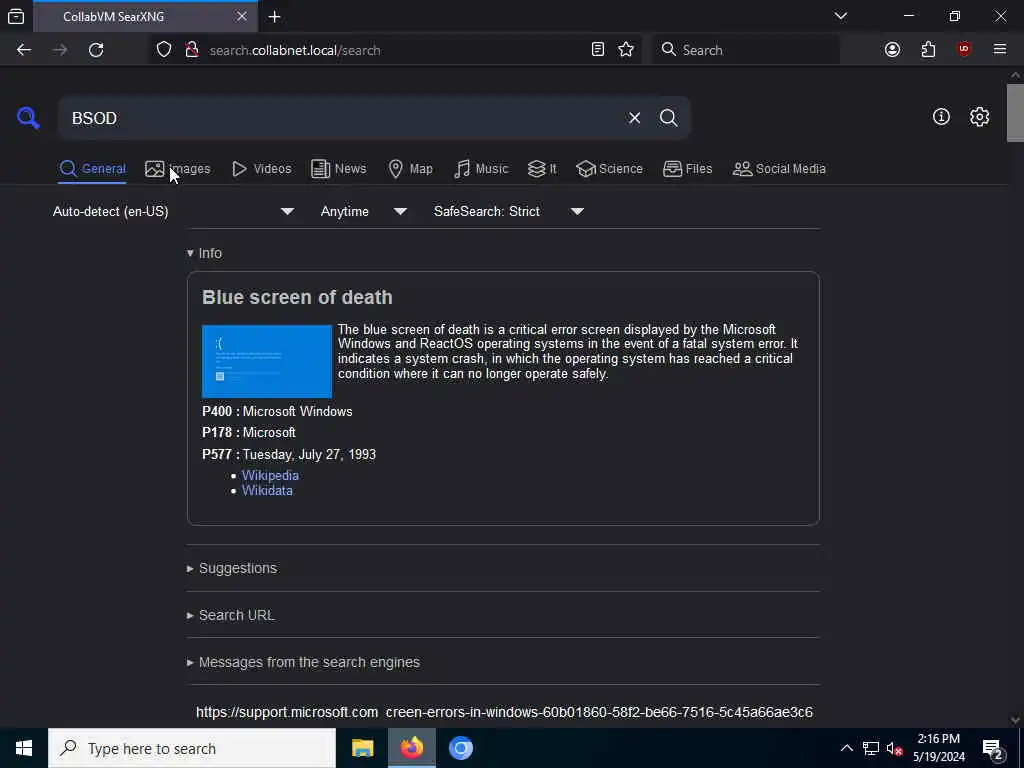Toggle reader view in address bar
Screen dimensions: 1024x768
point(598,50)
